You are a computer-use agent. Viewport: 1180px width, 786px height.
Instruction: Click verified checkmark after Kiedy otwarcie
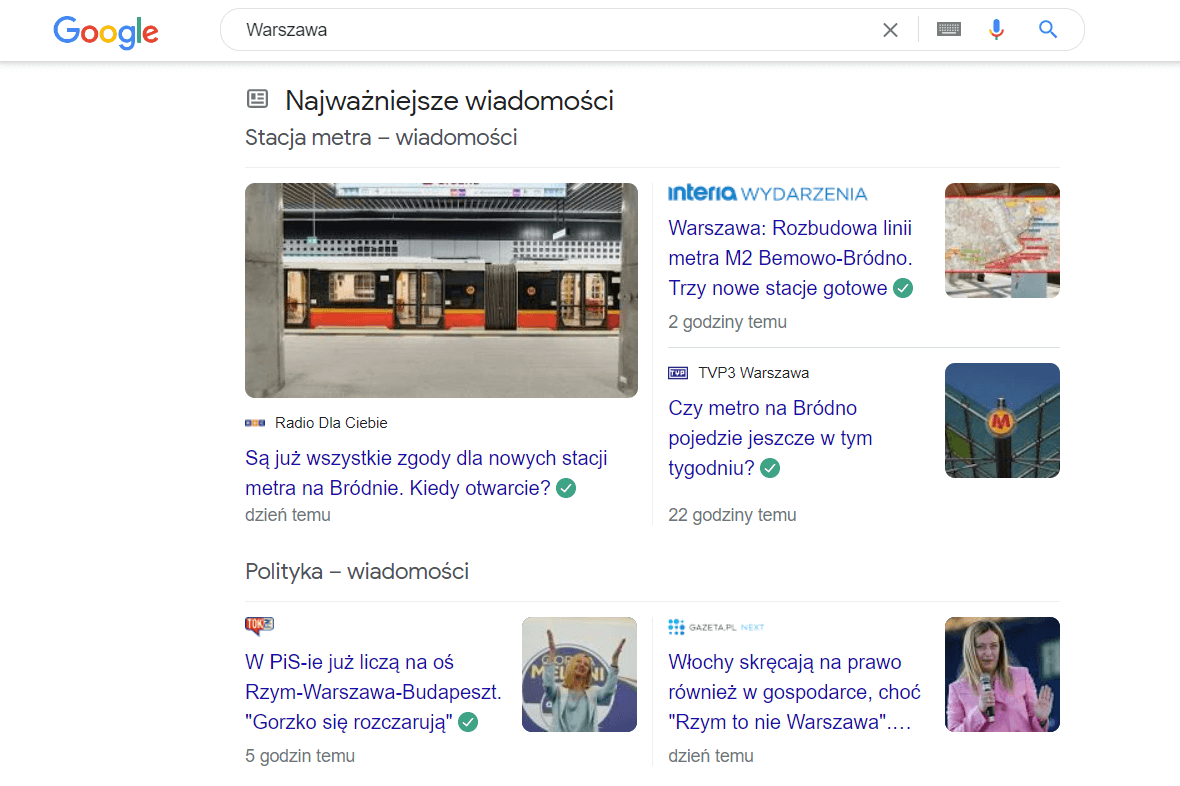pyautogui.click(x=566, y=489)
